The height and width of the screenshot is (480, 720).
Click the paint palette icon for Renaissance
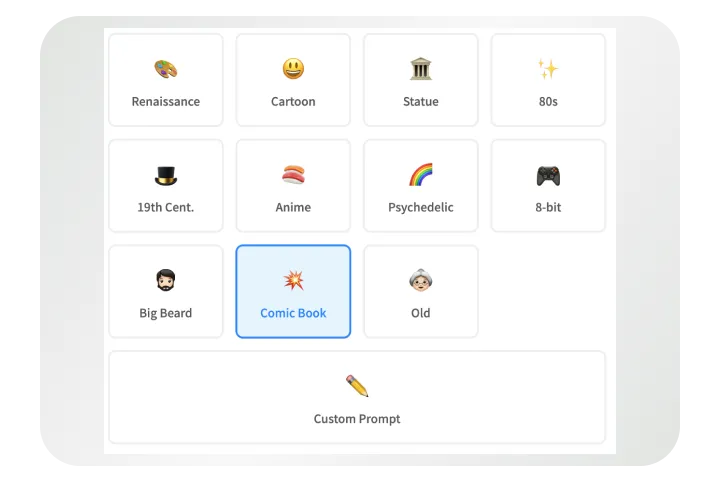pos(166,69)
